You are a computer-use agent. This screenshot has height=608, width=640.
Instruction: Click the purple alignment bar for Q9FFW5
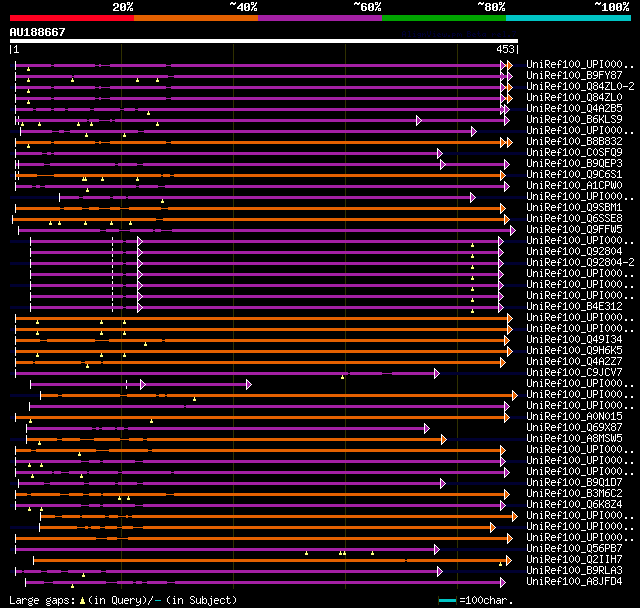tap(265, 231)
